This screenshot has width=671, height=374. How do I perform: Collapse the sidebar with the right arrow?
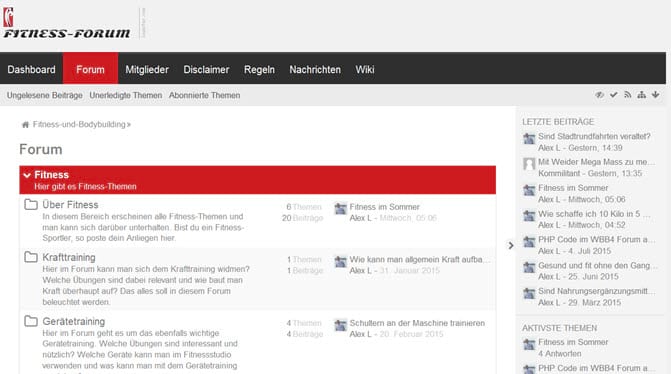(x=511, y=246)
